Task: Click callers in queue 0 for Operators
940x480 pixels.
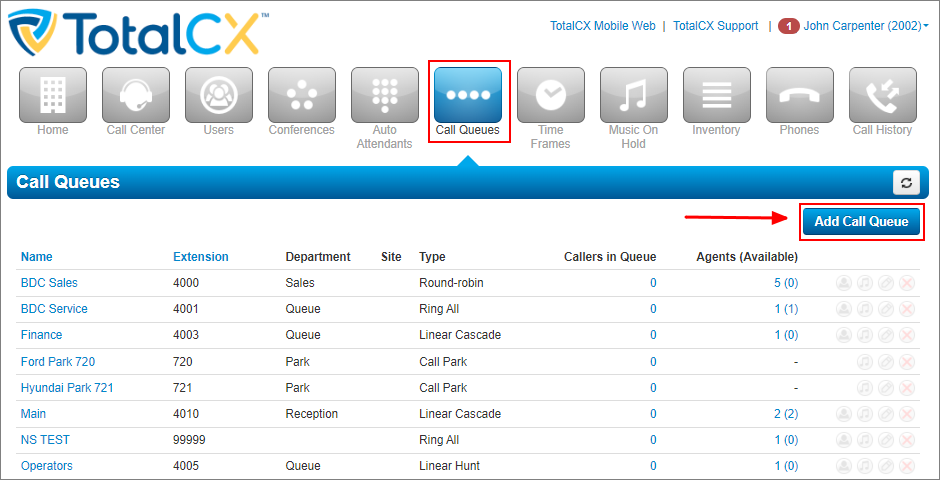Action: click(653, 466)
